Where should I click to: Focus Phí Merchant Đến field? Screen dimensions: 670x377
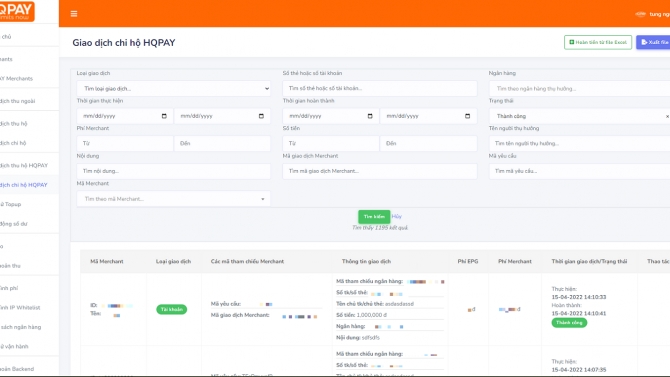coord(222,144)
